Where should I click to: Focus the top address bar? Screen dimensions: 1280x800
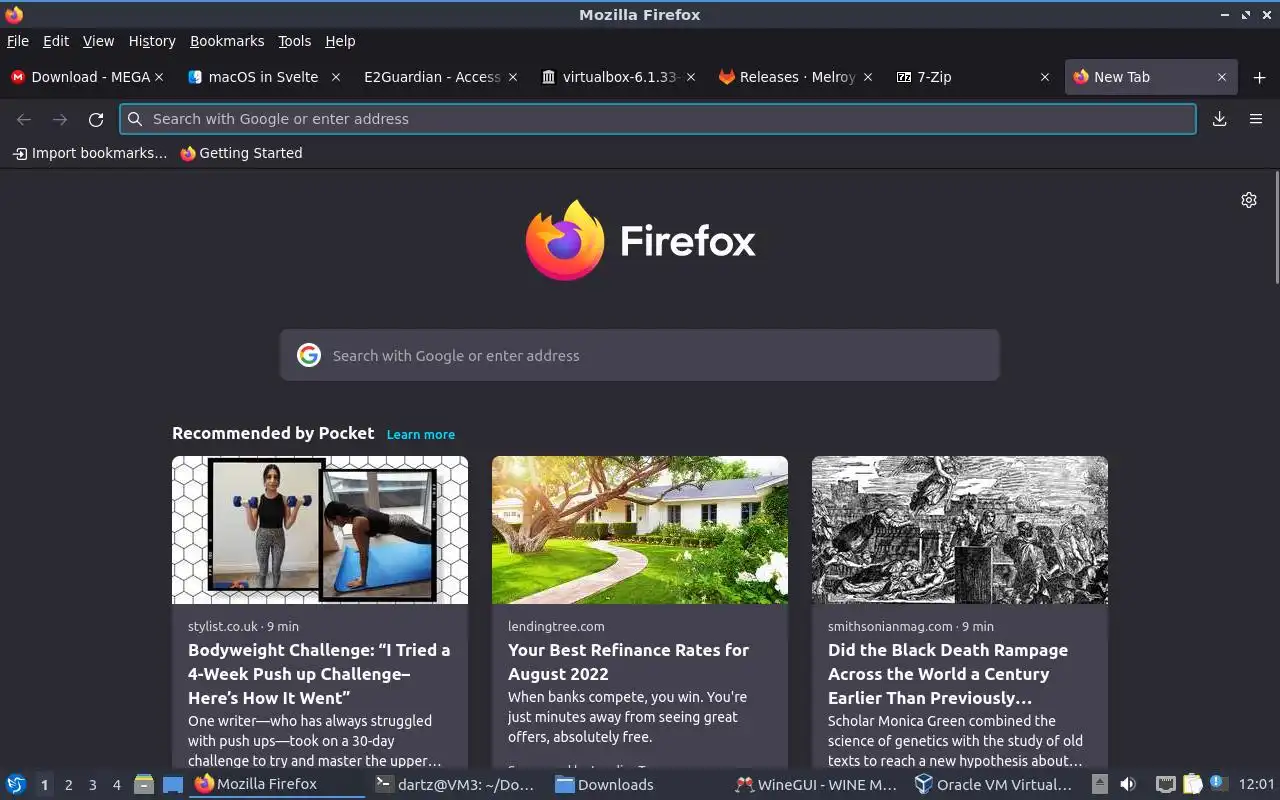658,119
